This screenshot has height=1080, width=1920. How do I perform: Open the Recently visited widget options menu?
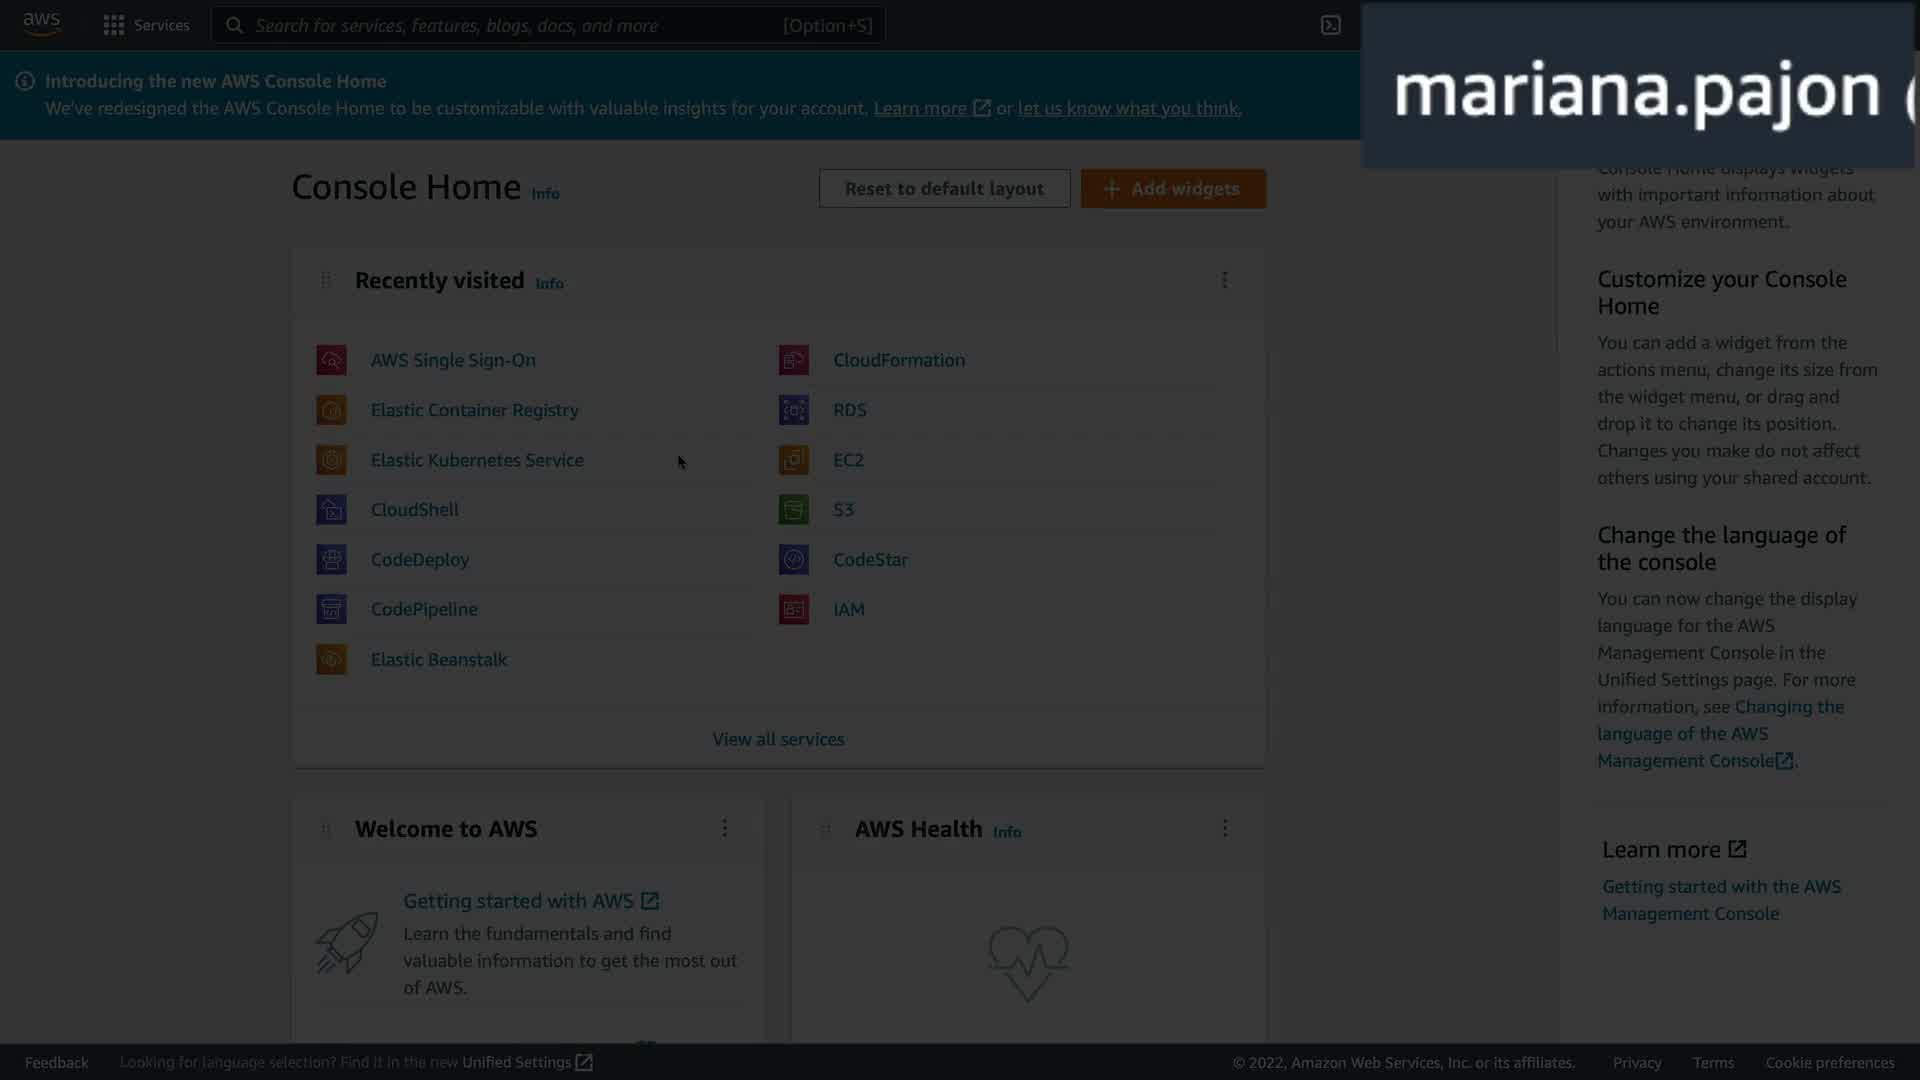(x=1224, y=280)
